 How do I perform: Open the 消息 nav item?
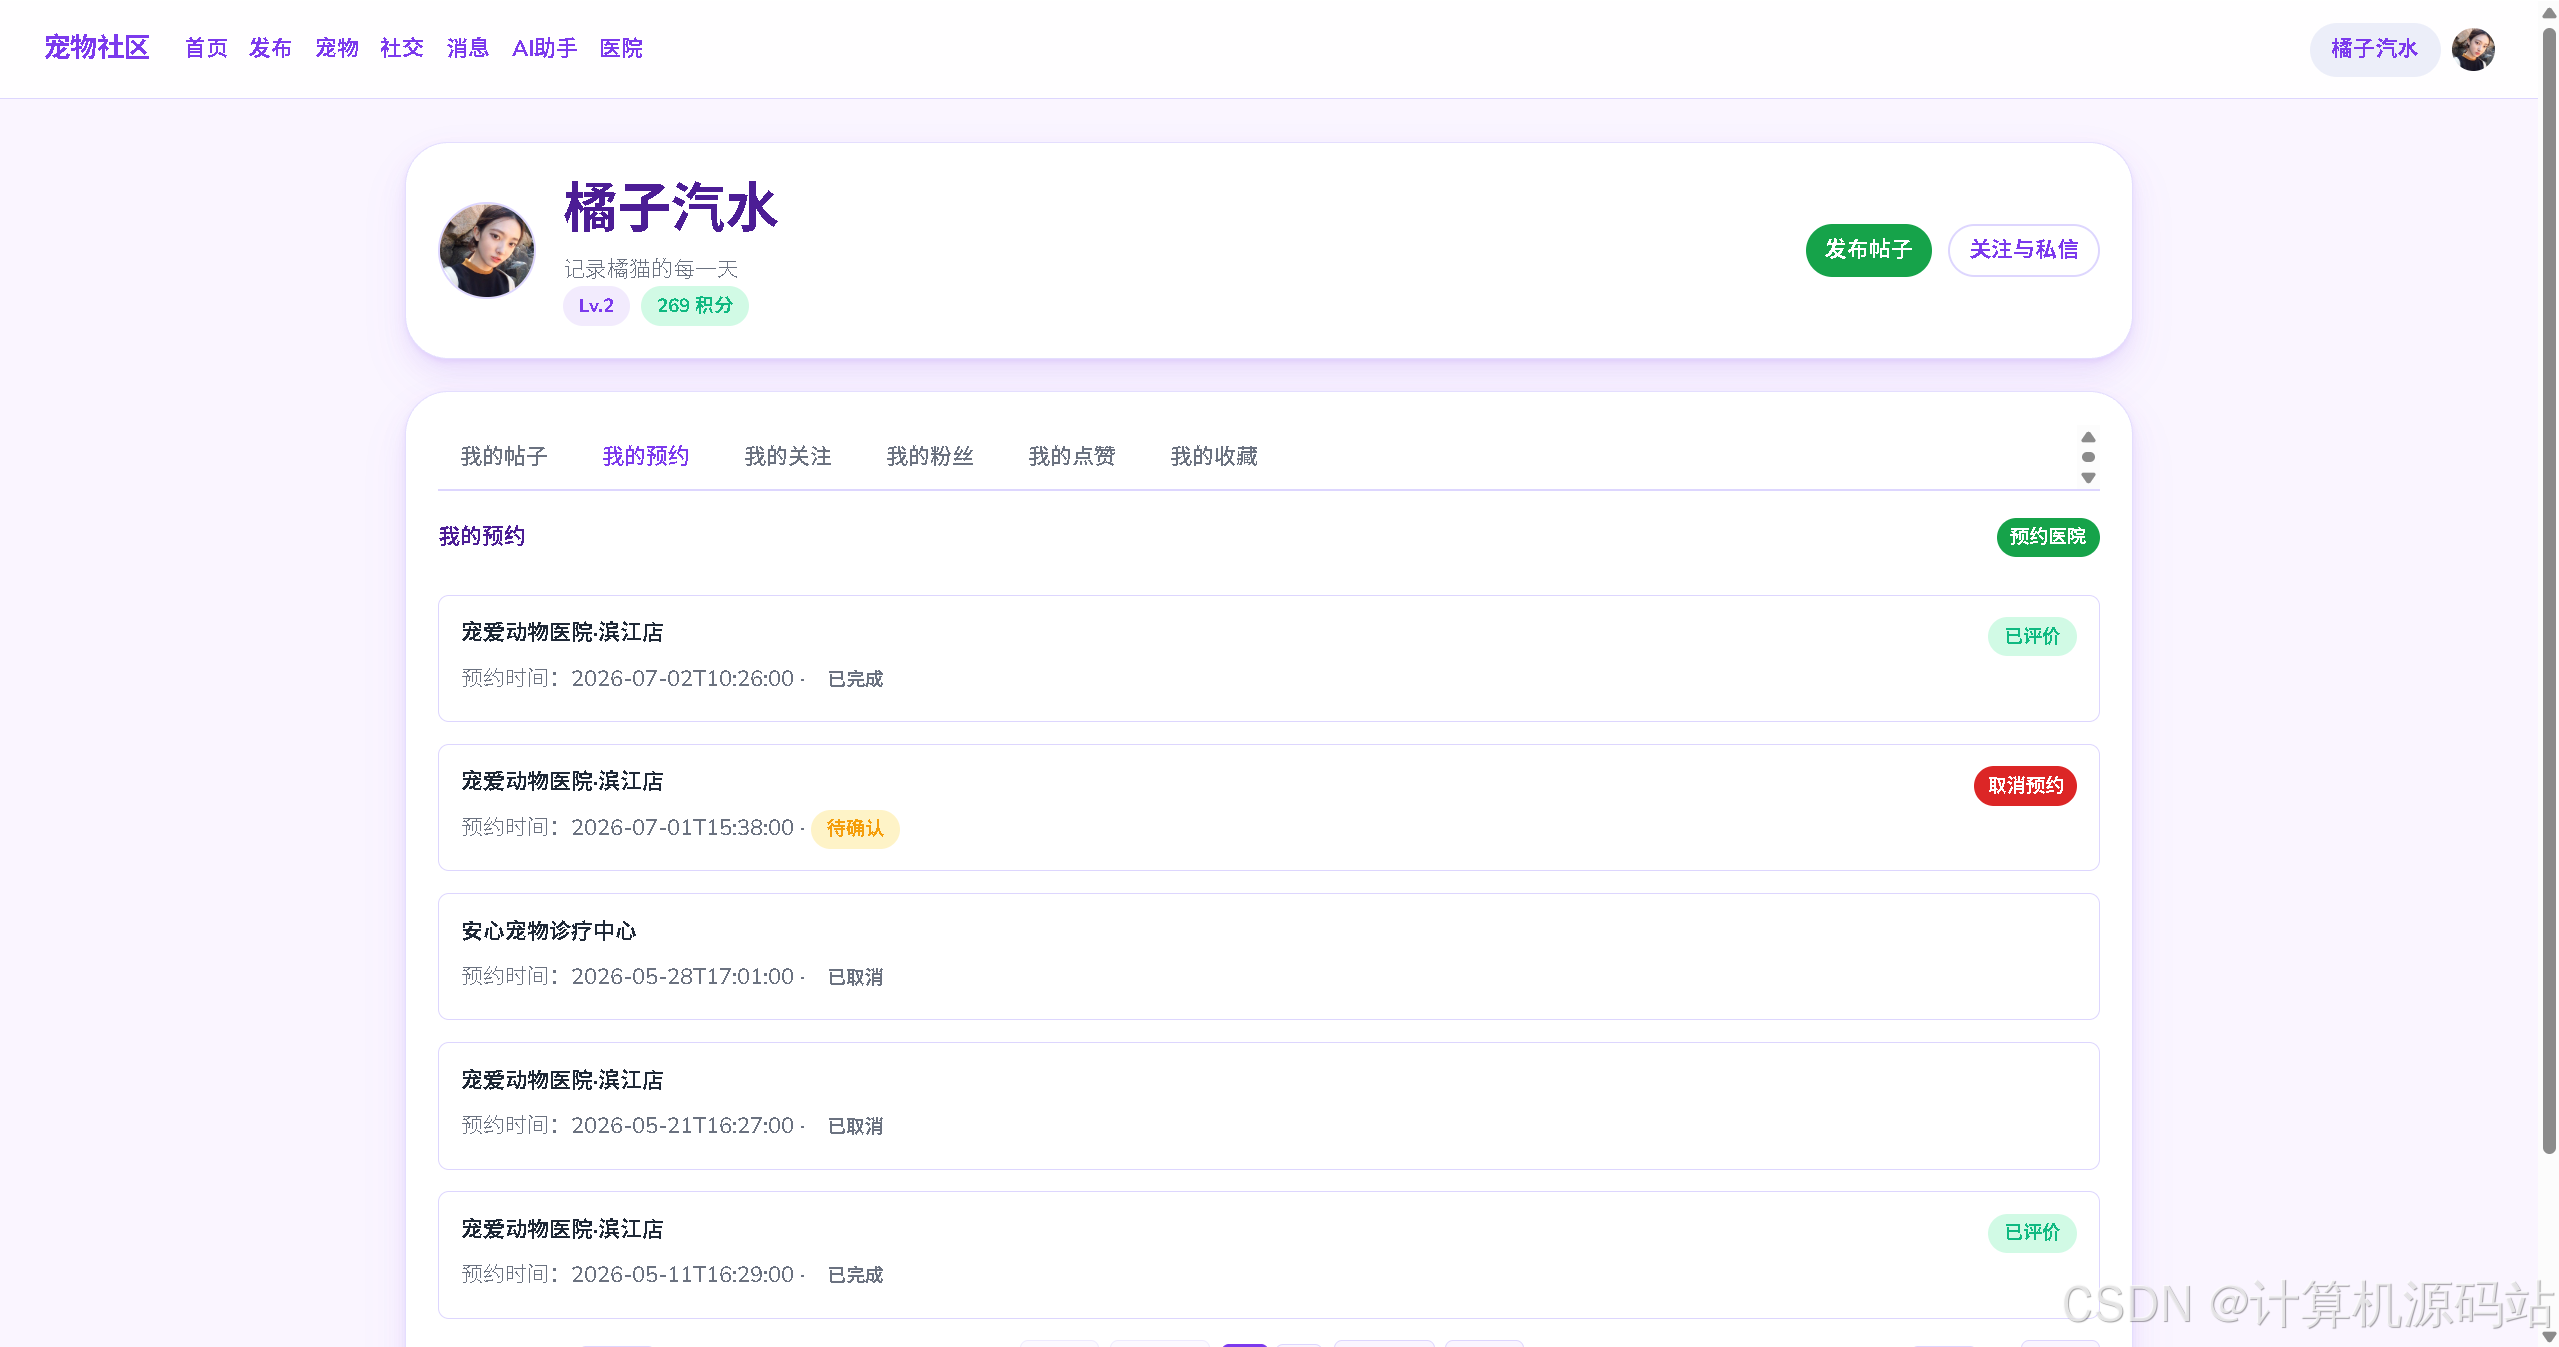[x=467, y=48]
